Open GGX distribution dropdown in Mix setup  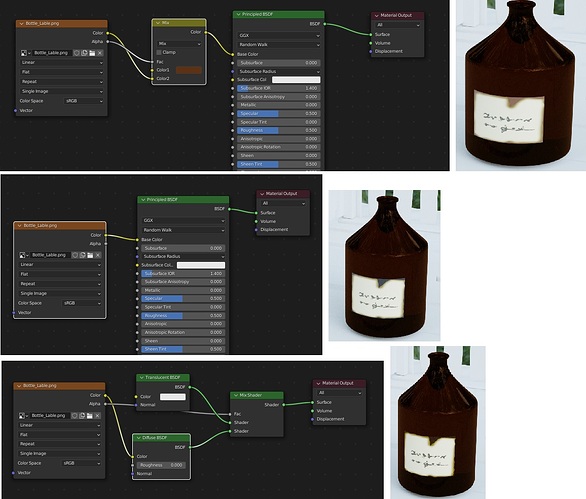[279, 36]
